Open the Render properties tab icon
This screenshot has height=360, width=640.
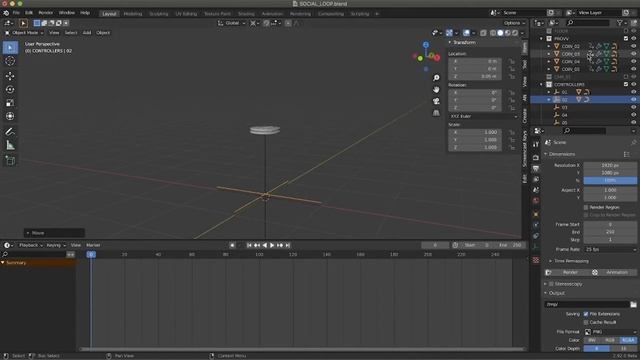click(536, 157)
